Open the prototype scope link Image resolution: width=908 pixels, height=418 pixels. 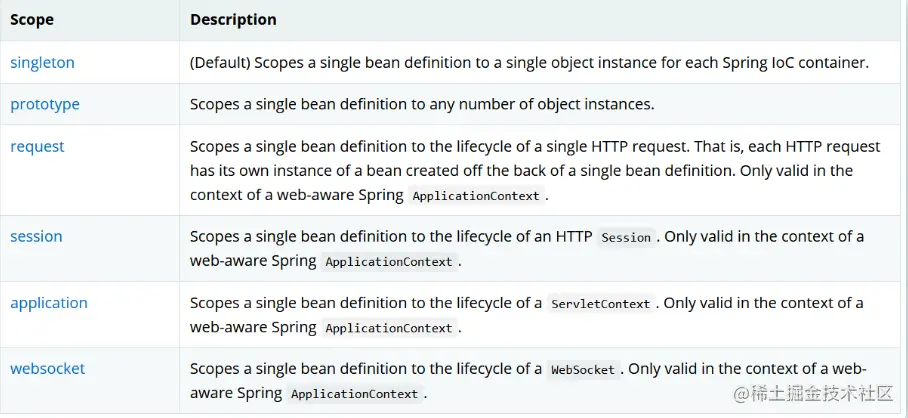(45, 104)
